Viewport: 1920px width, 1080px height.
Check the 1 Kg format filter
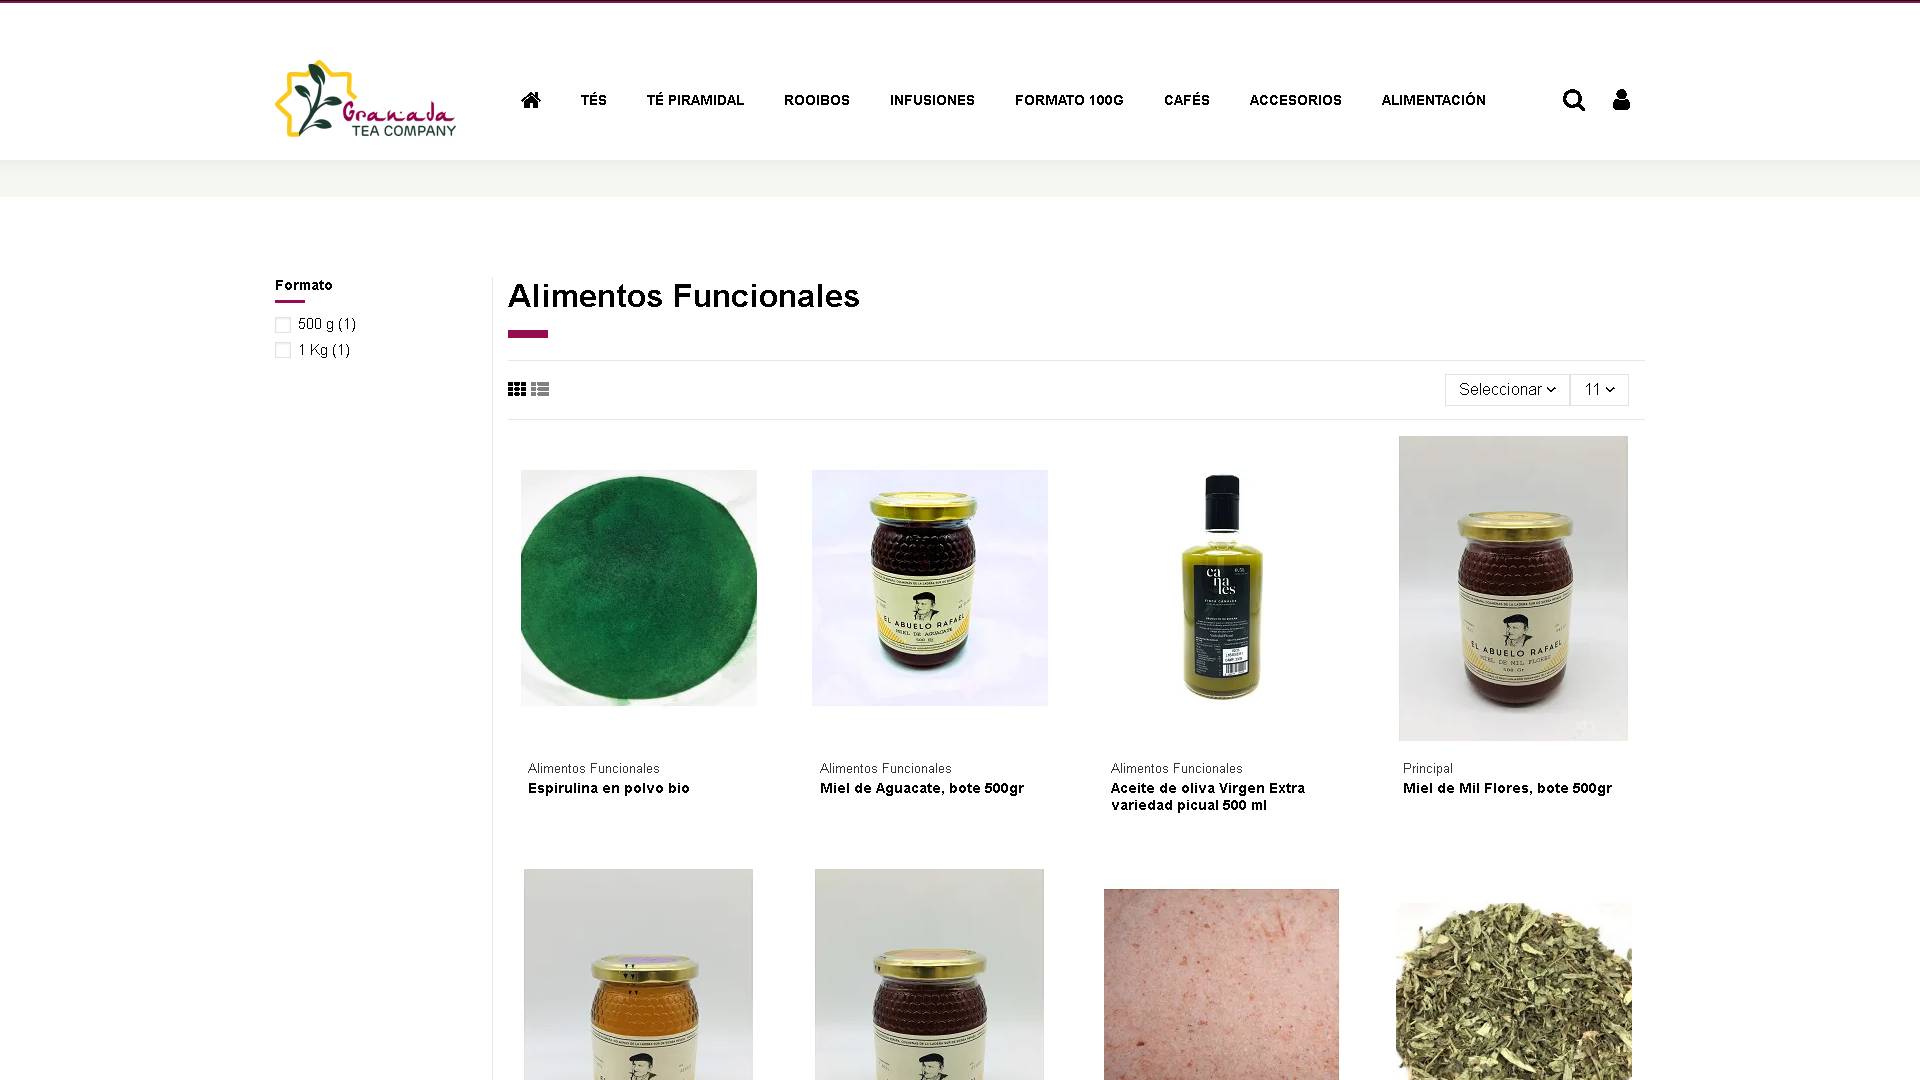tap(283, 351)
